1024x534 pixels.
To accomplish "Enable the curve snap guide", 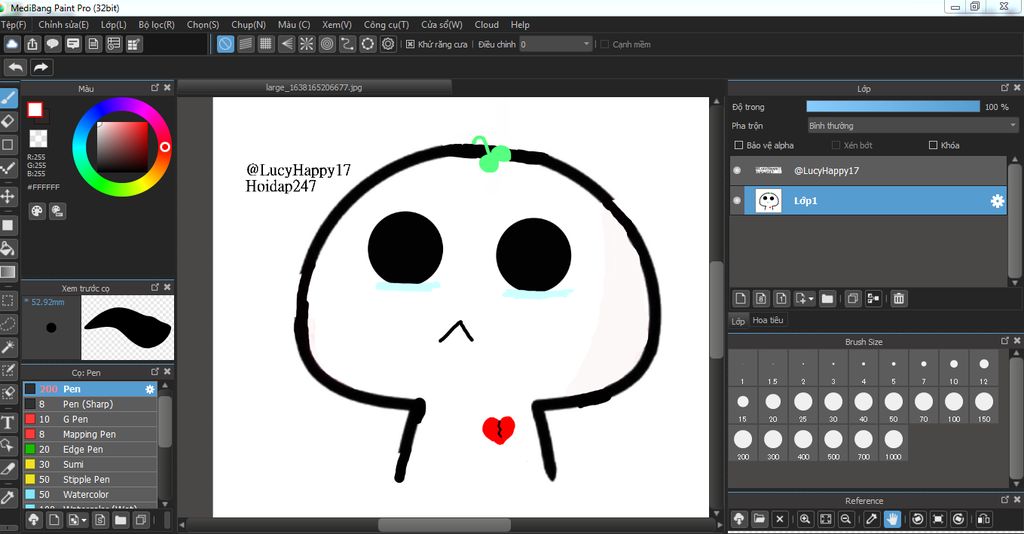I will (x=347, y=44).
